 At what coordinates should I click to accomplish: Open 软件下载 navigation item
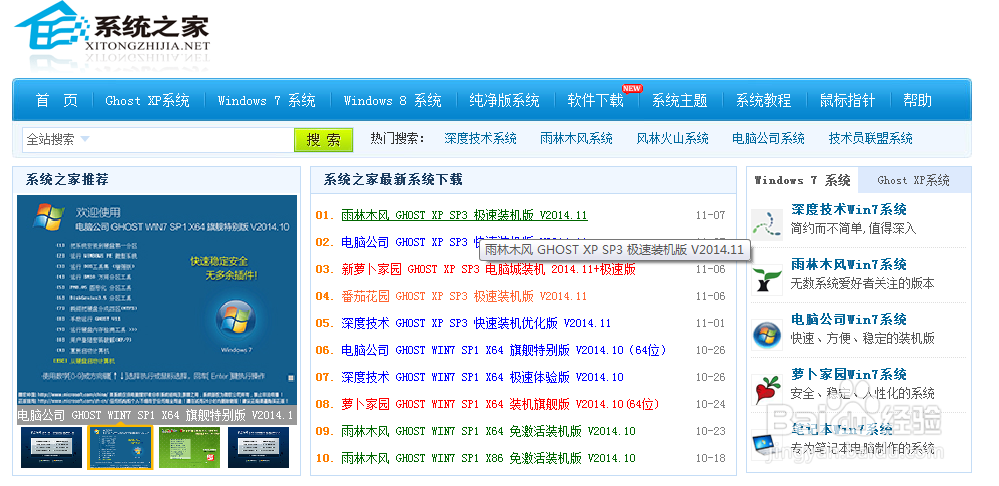pyautogui.click(x=596, y=101)
